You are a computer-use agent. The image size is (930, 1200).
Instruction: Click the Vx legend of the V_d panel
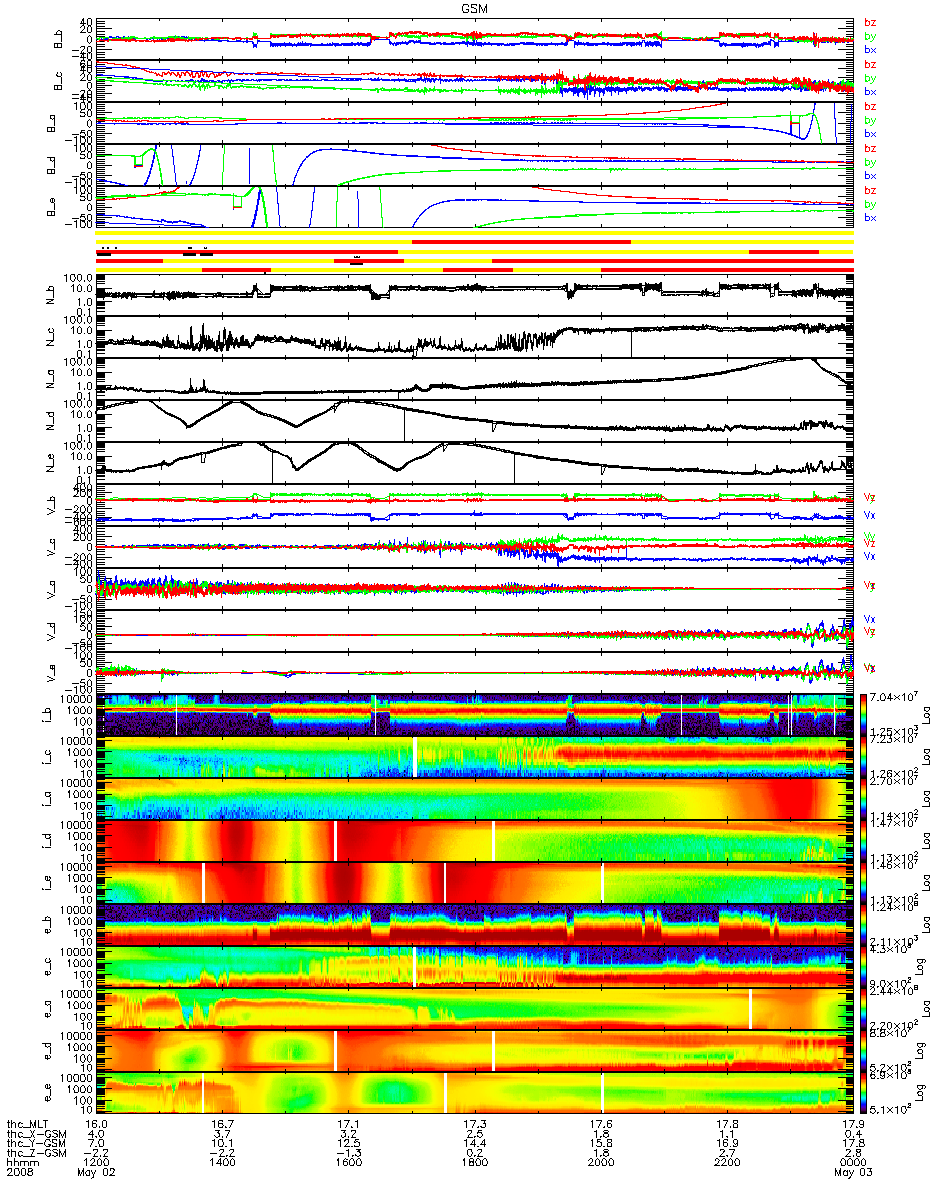pyautogui.click(x=870, y=620)
